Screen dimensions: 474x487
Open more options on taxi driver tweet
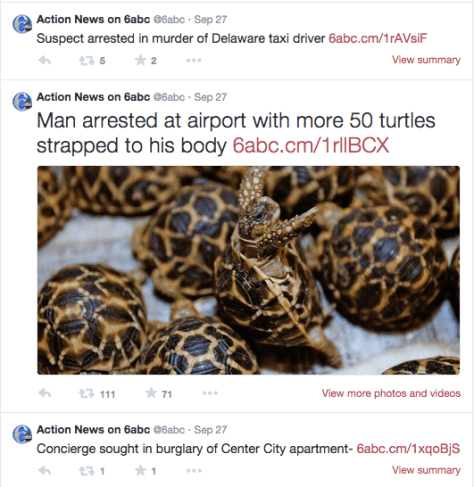[x=194, y=60]
